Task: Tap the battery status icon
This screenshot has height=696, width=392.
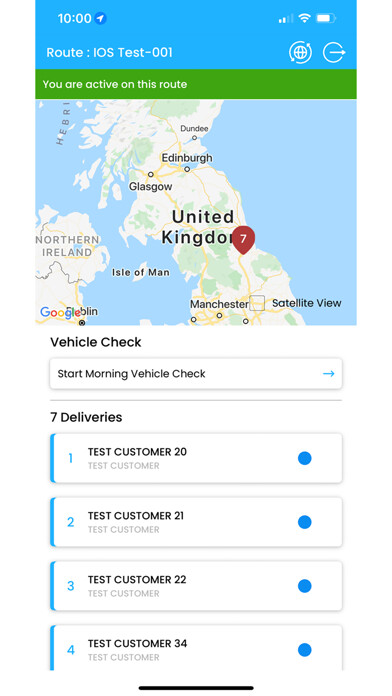Action: click(x=326, y=18)
